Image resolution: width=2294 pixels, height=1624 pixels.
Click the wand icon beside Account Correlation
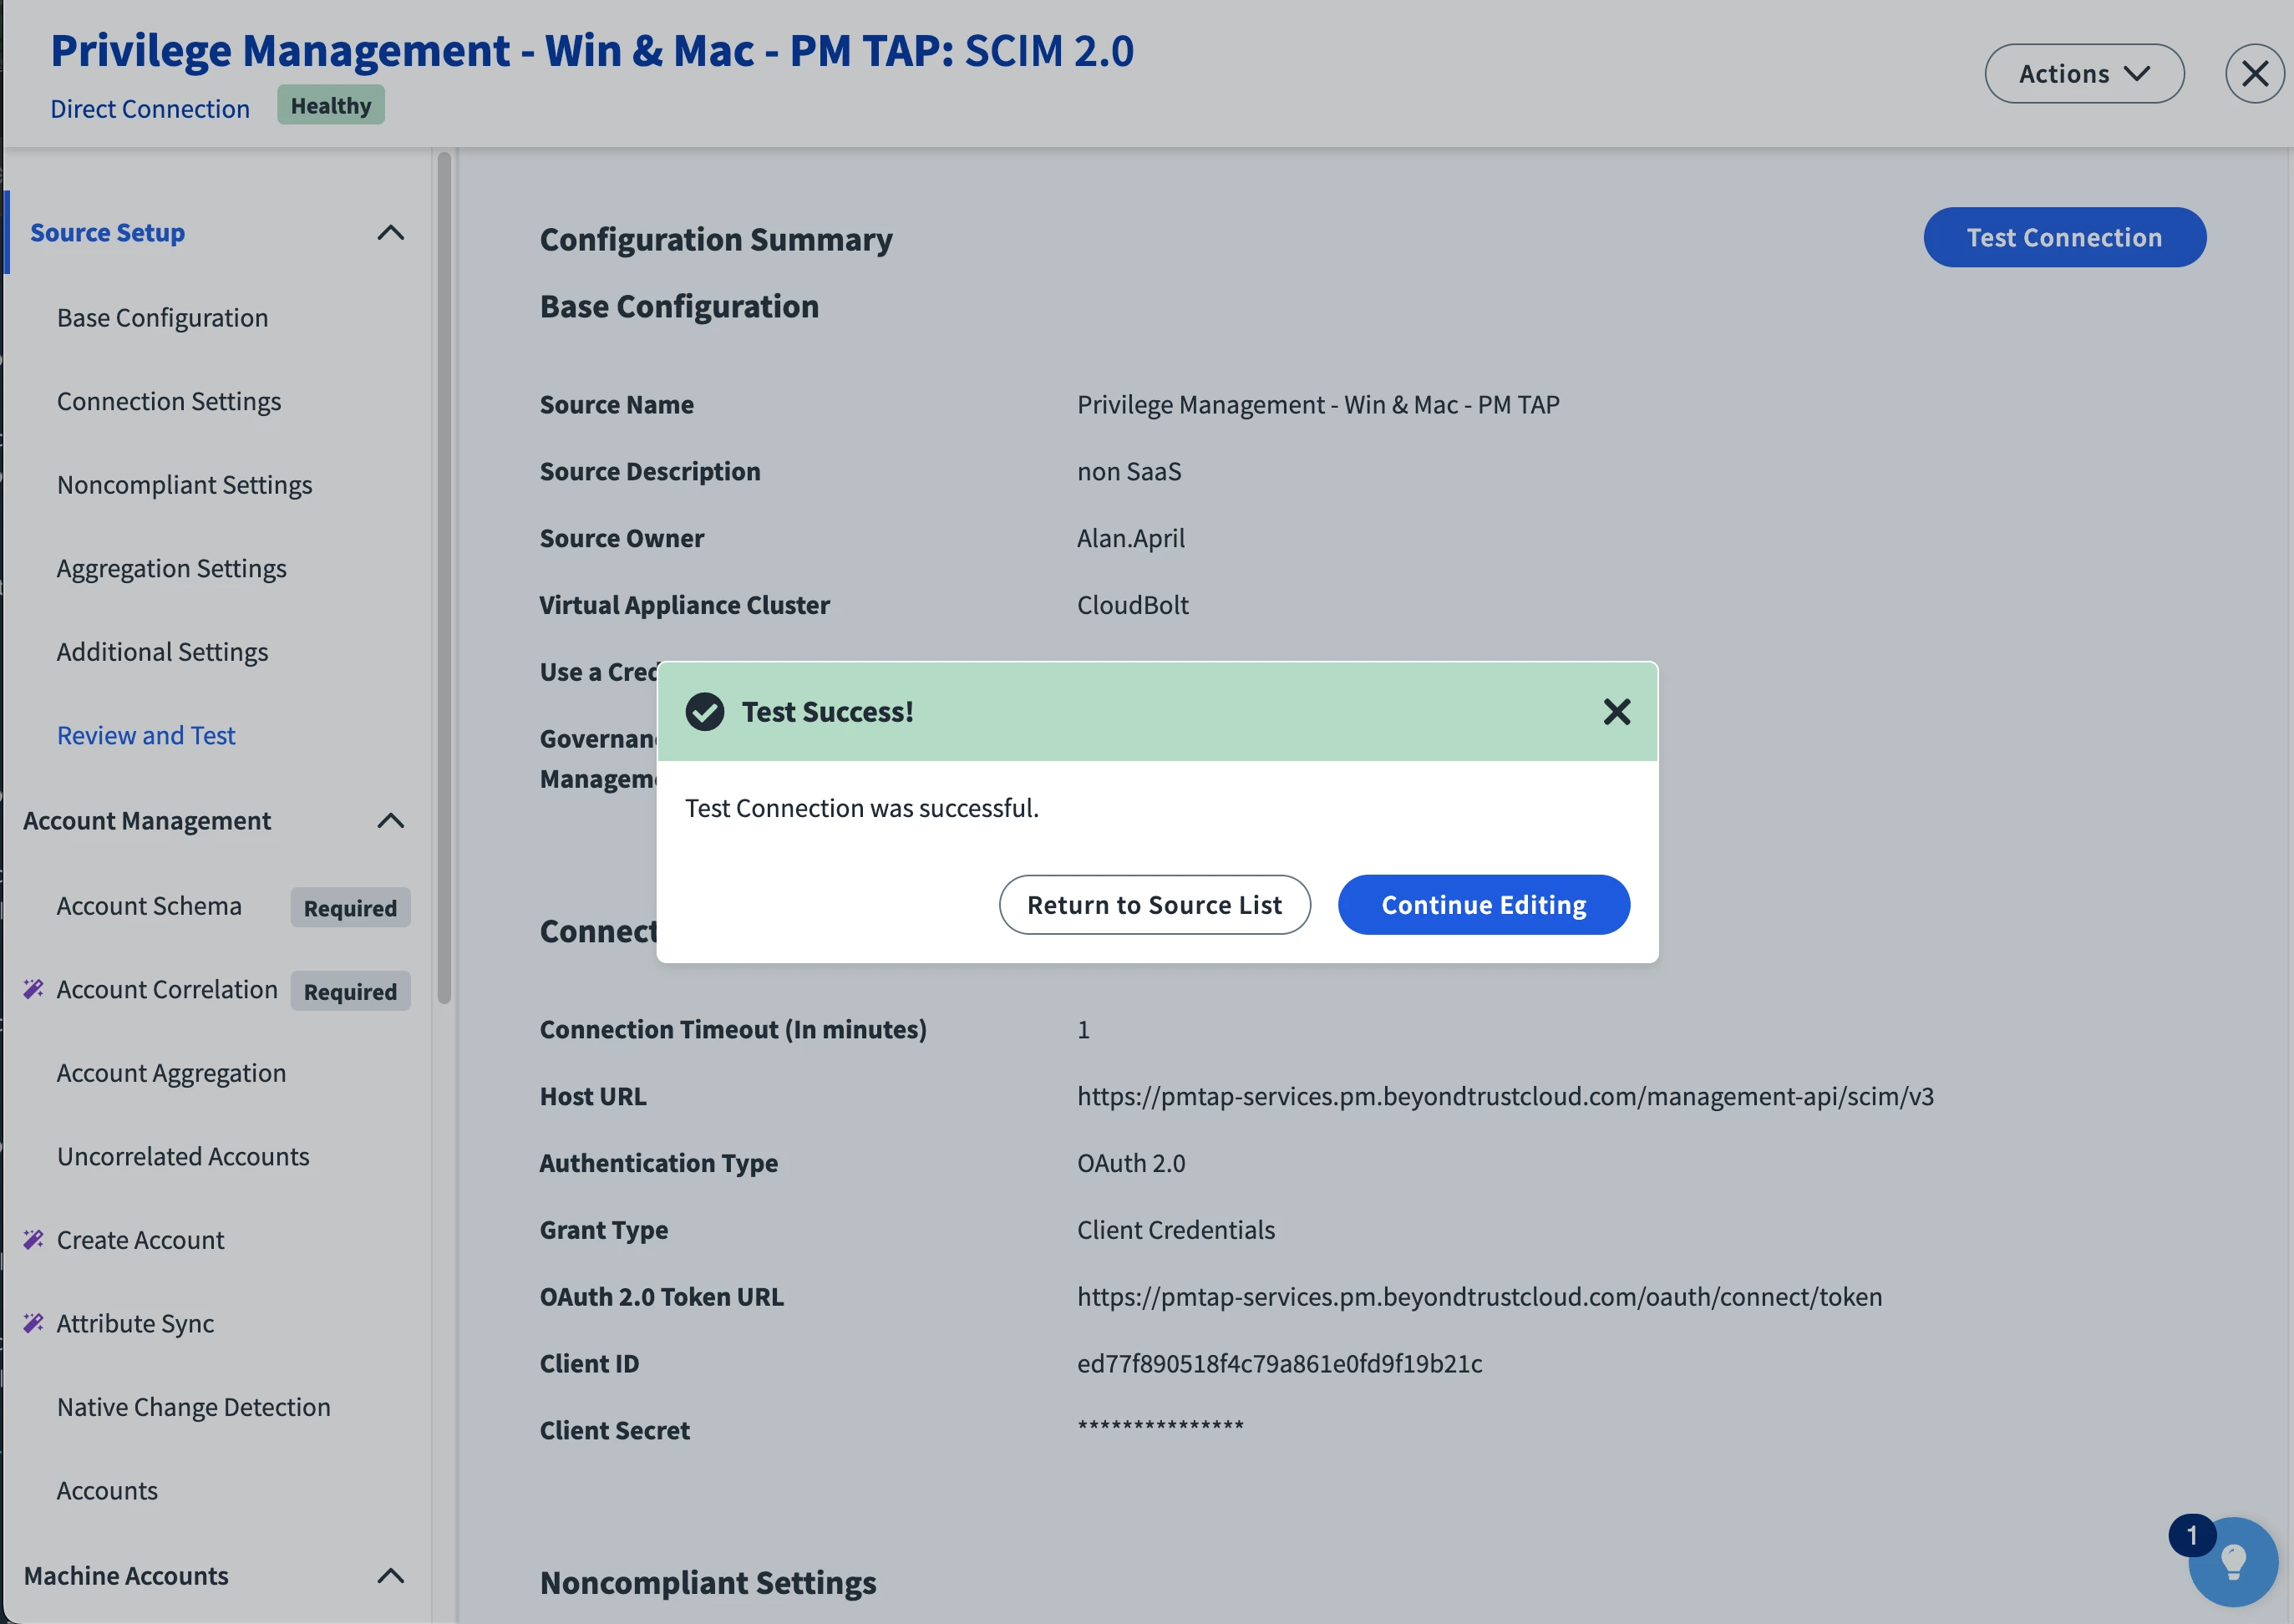pos(33,989)
